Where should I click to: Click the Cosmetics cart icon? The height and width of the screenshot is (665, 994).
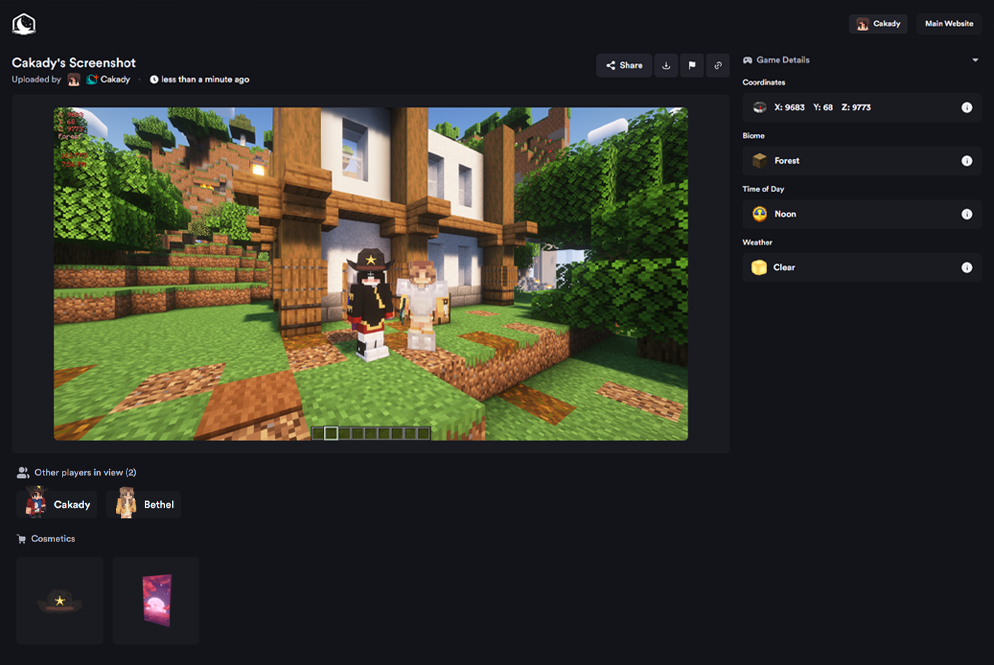(x=22, y=539)
